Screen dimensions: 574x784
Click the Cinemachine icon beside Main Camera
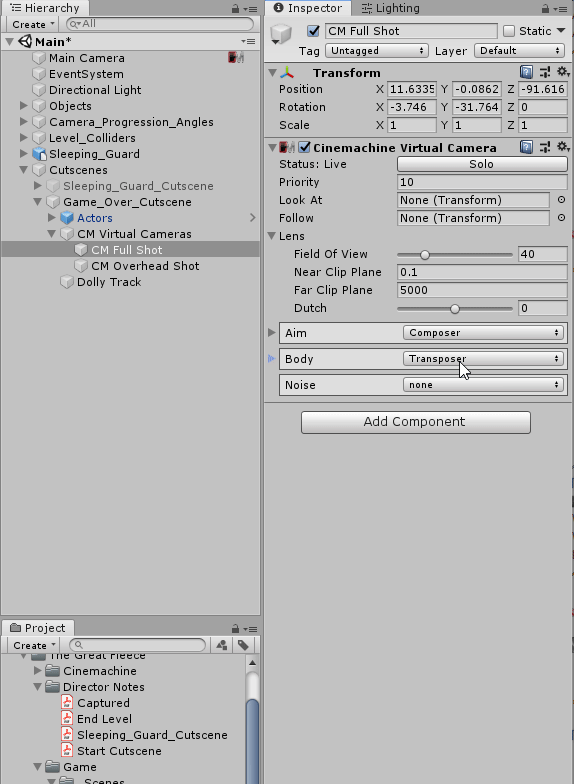click(x=236, y=58)
